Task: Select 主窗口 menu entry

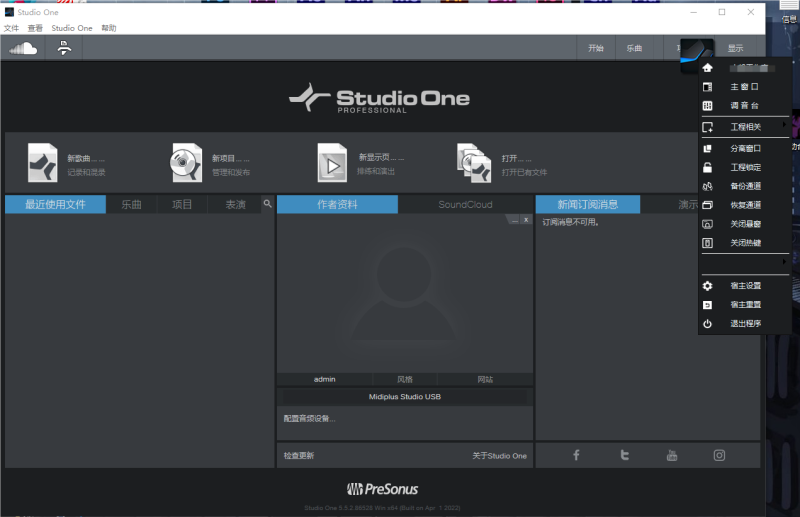Action: tap(745, 87)
